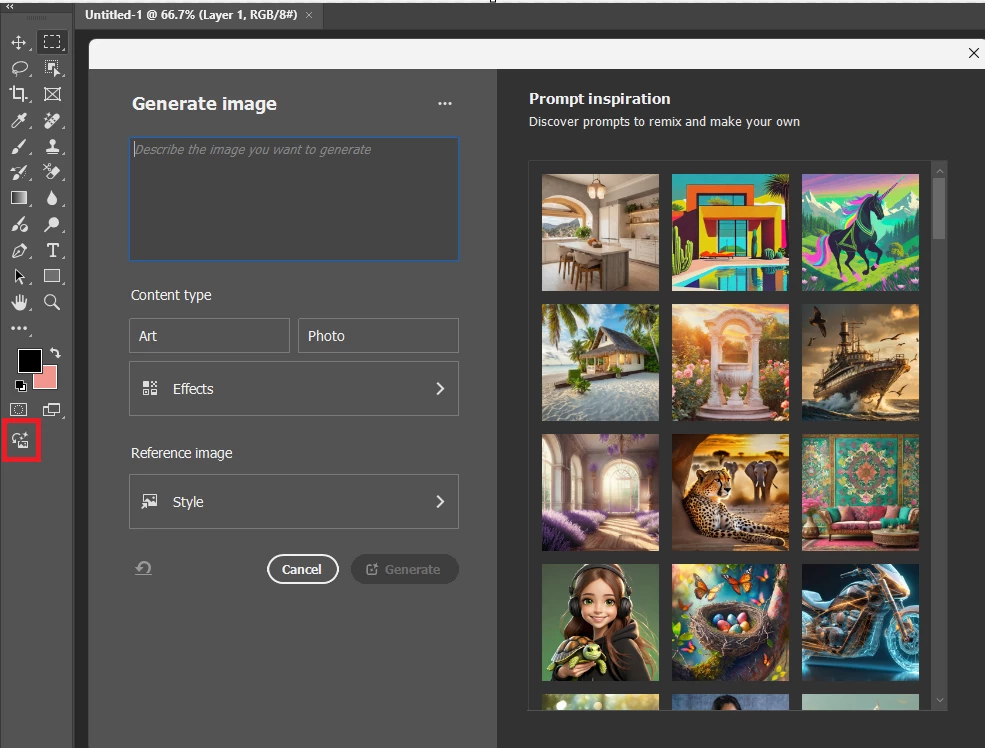The height and width of the screenshot is (748, 985).
Task: Select the Move tool
Action: click(x=19, y=42)
